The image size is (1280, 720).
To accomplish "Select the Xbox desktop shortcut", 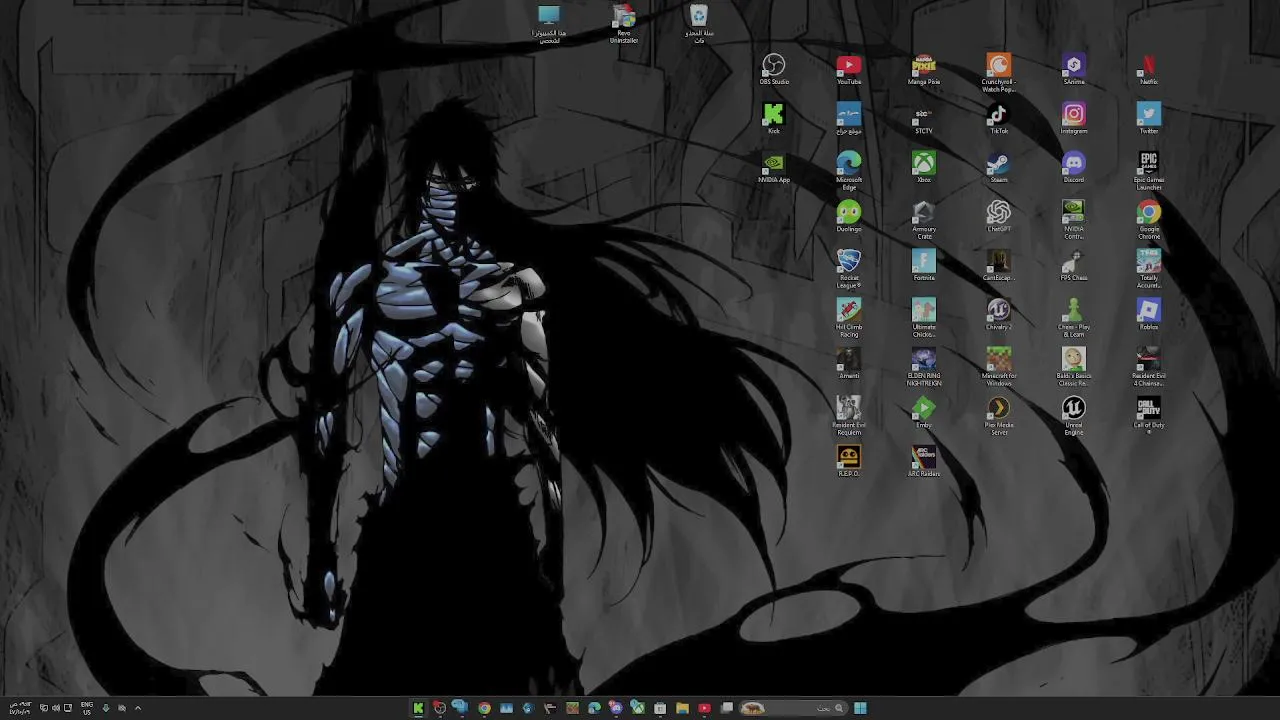I will pyautogui.click(x=924, y=167).
